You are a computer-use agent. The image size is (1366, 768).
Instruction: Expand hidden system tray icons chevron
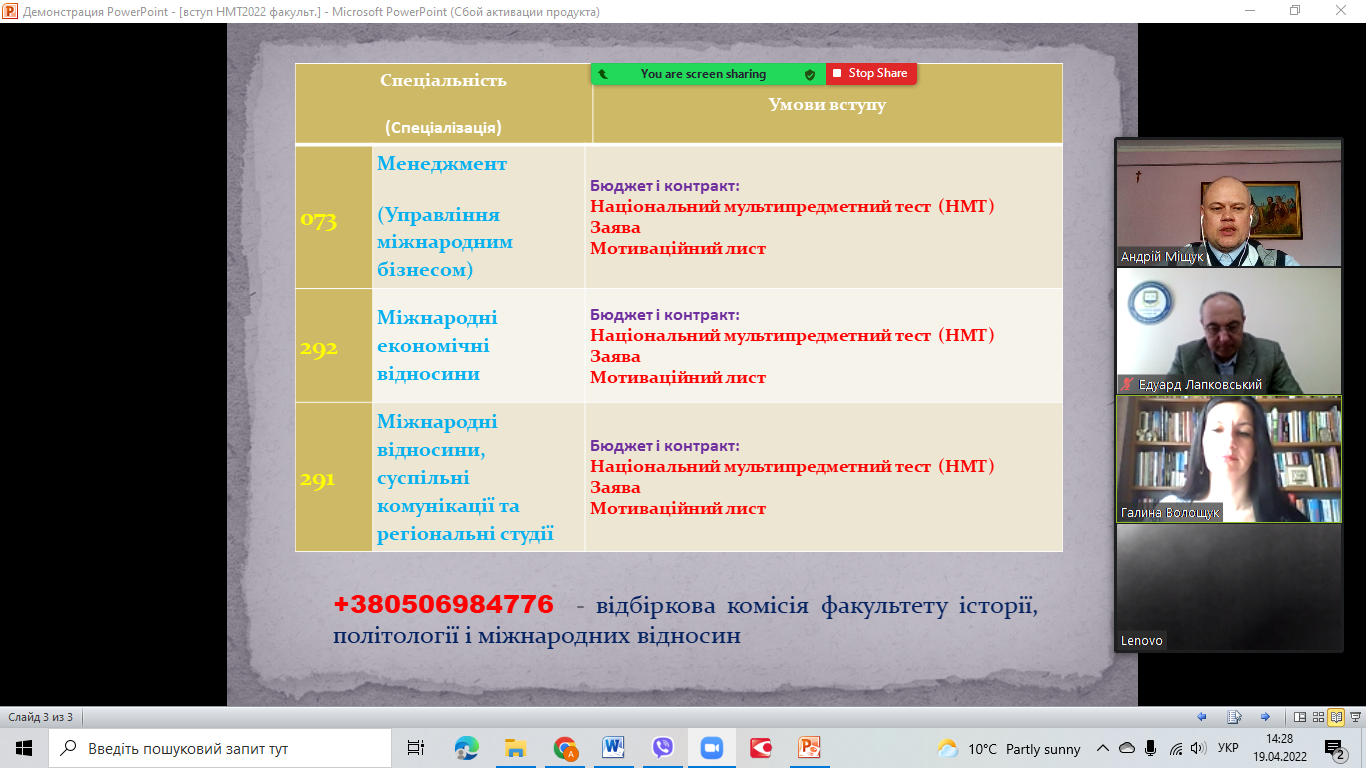[1103, 748]
